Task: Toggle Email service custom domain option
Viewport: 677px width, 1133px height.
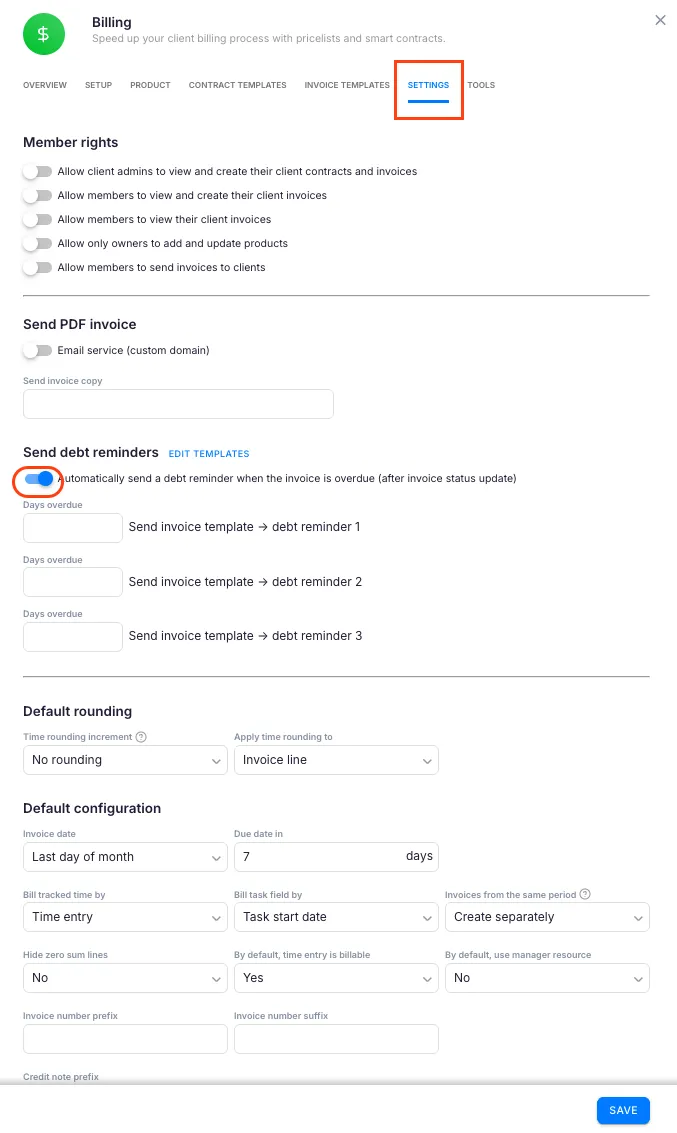Action: tap(37, 350)
